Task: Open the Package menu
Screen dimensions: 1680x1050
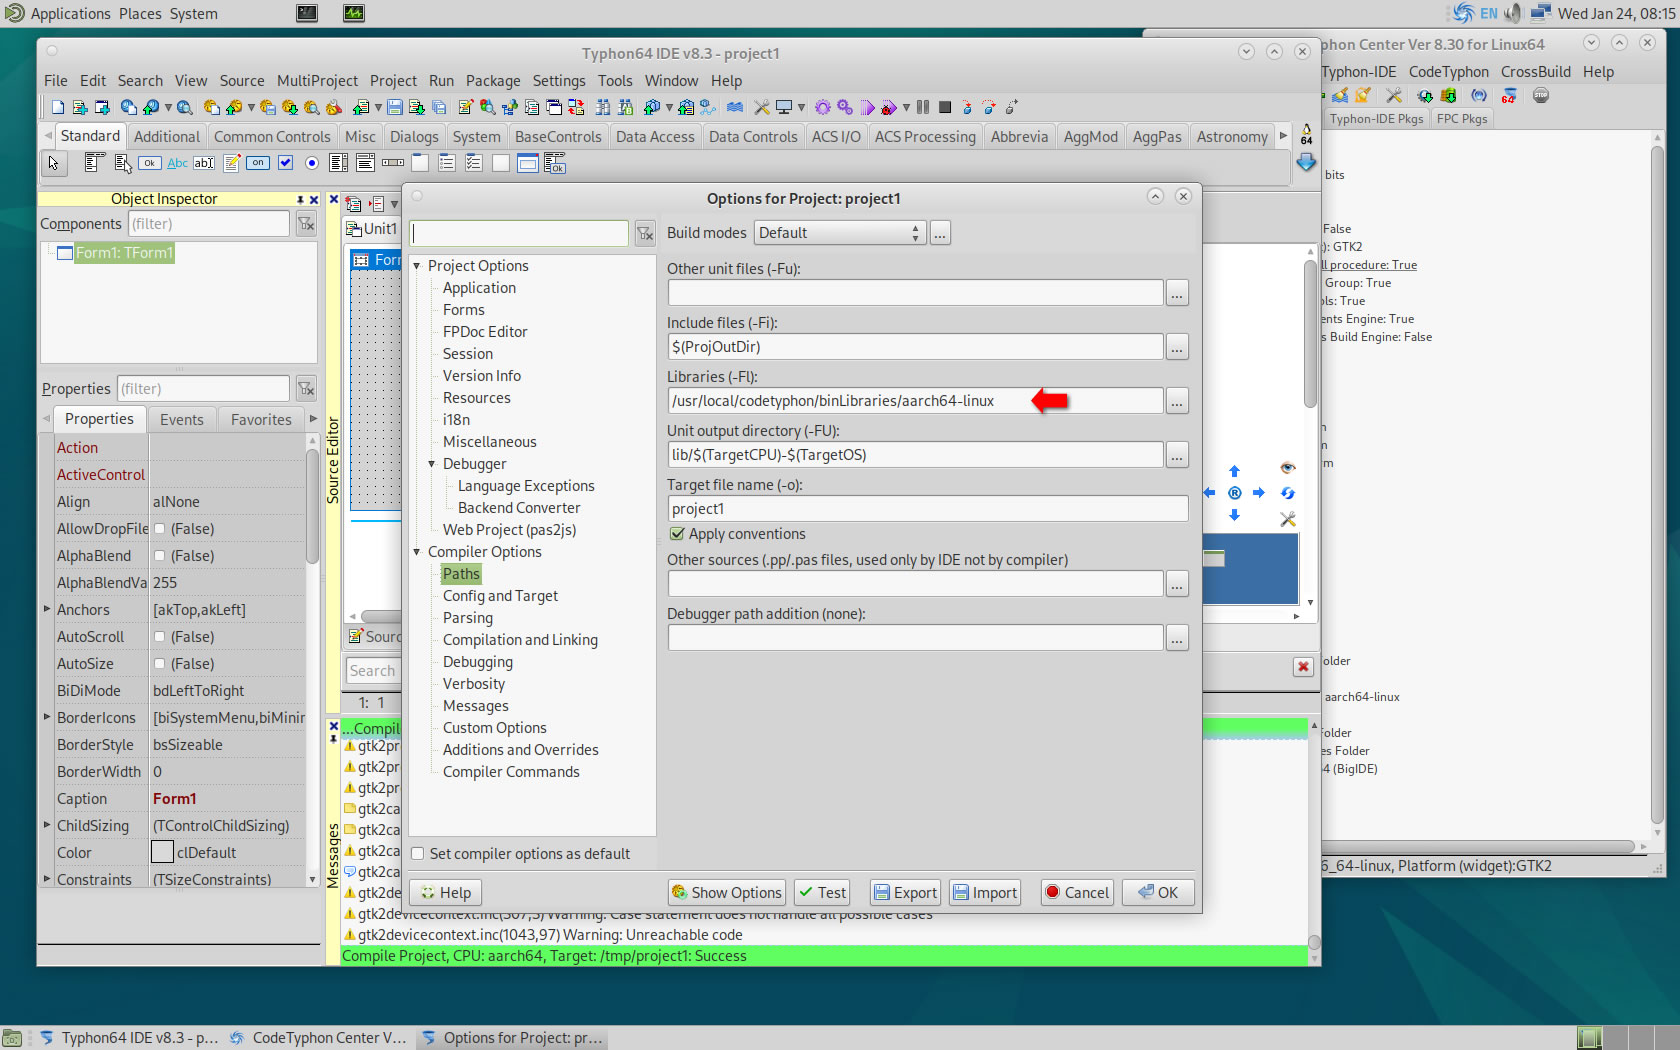Action: [493, 81]
